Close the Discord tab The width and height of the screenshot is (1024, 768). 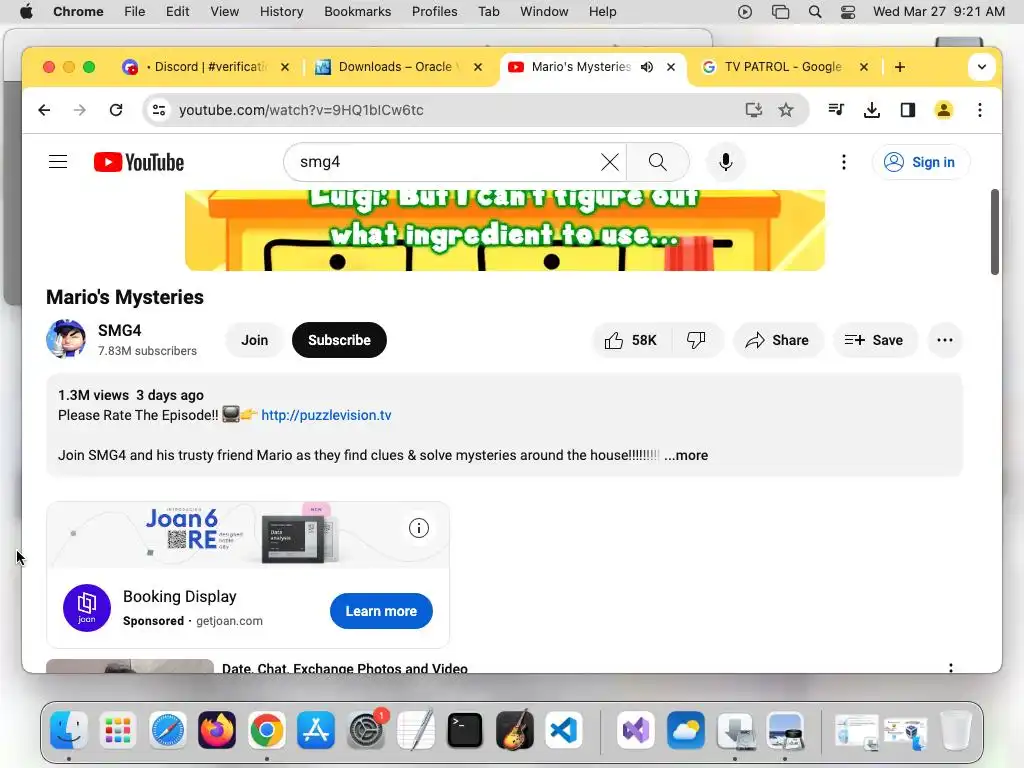[x=285, y=67]
